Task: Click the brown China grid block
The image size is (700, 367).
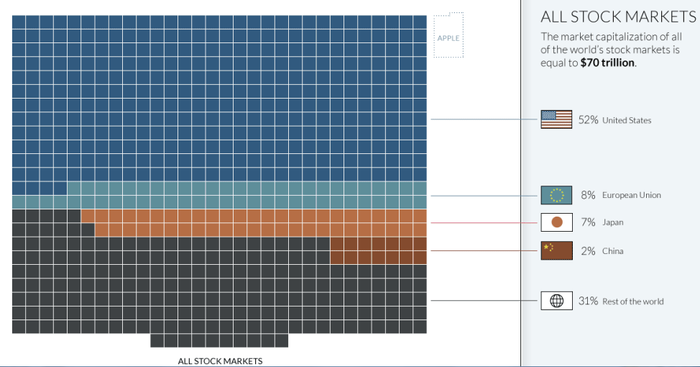Action: point(379,250)
